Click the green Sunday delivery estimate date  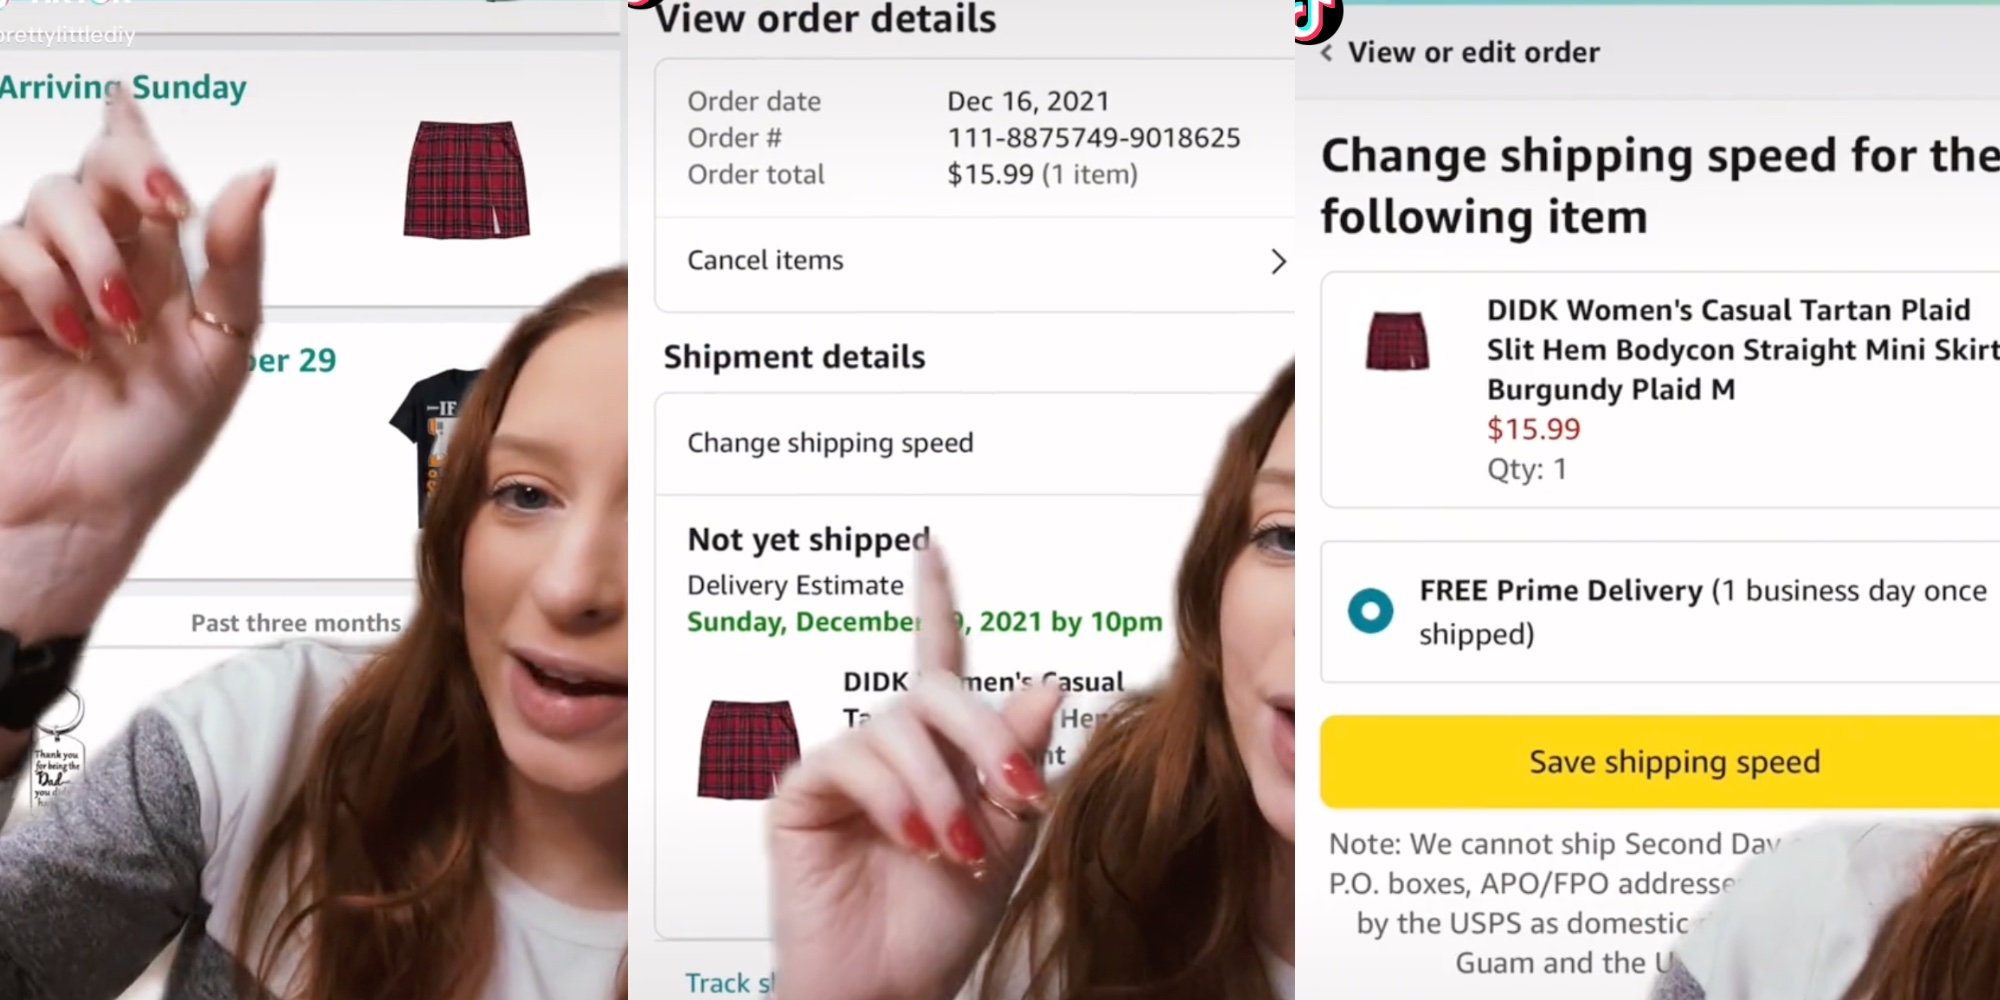point(924,622)
